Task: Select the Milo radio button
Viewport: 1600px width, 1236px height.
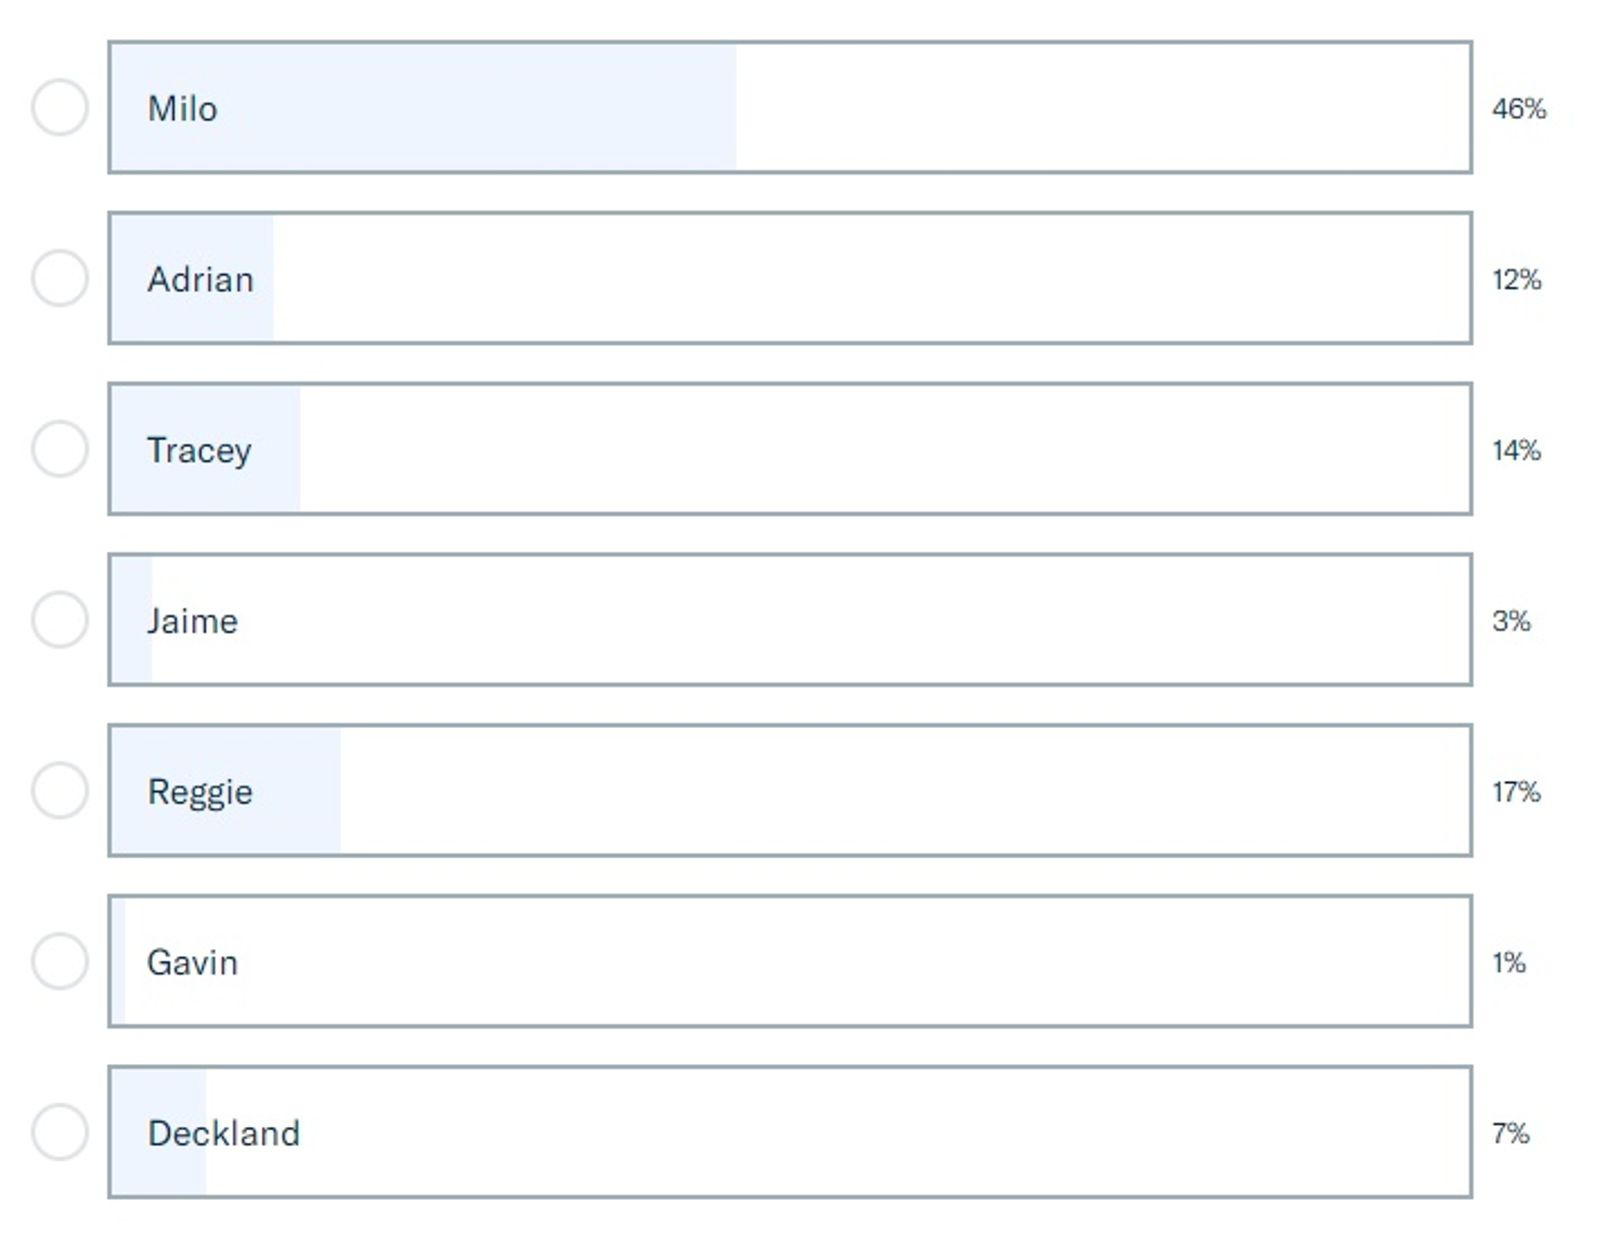Action: 60,107
